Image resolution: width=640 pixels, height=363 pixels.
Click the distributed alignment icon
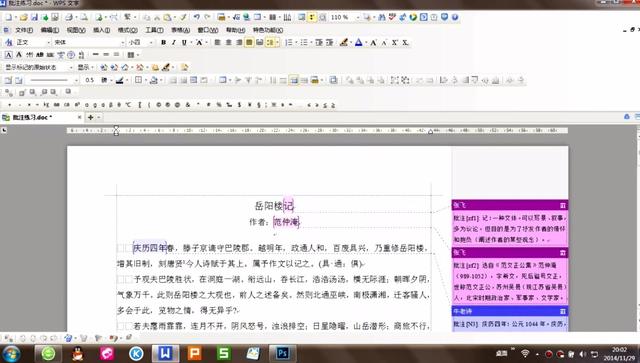point(260,42)
